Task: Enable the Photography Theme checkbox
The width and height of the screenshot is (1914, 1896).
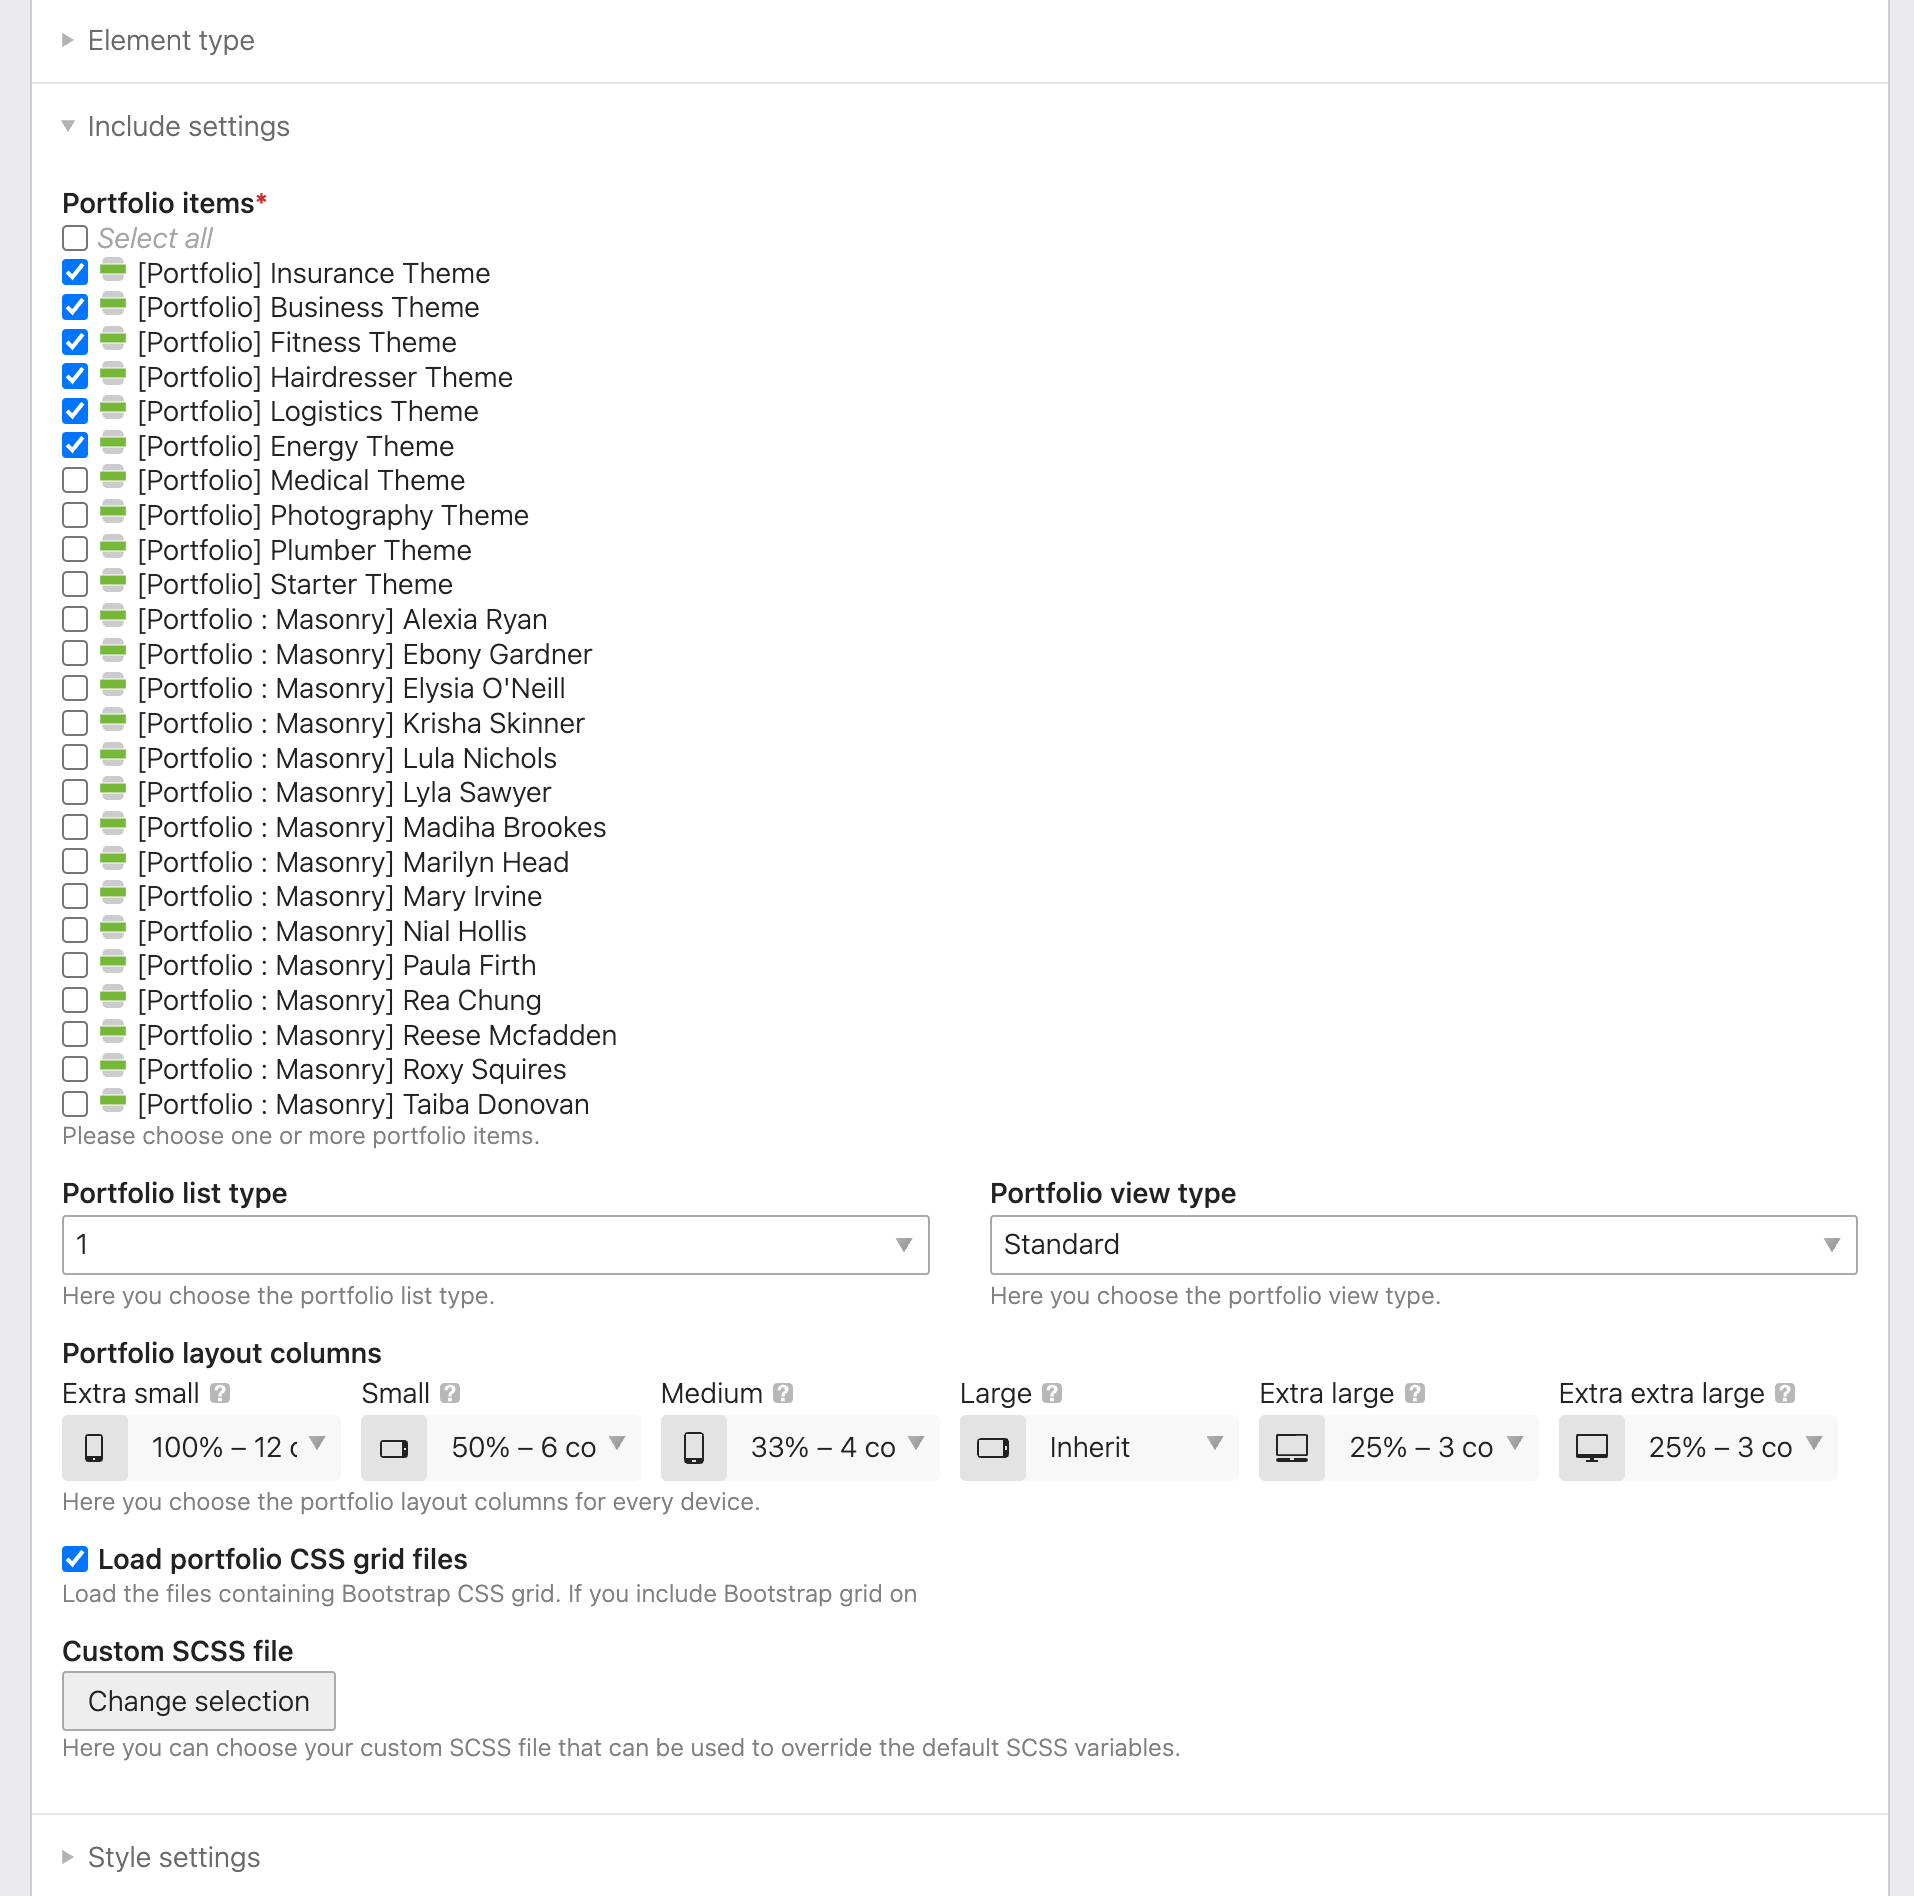Action: point(75,515)
